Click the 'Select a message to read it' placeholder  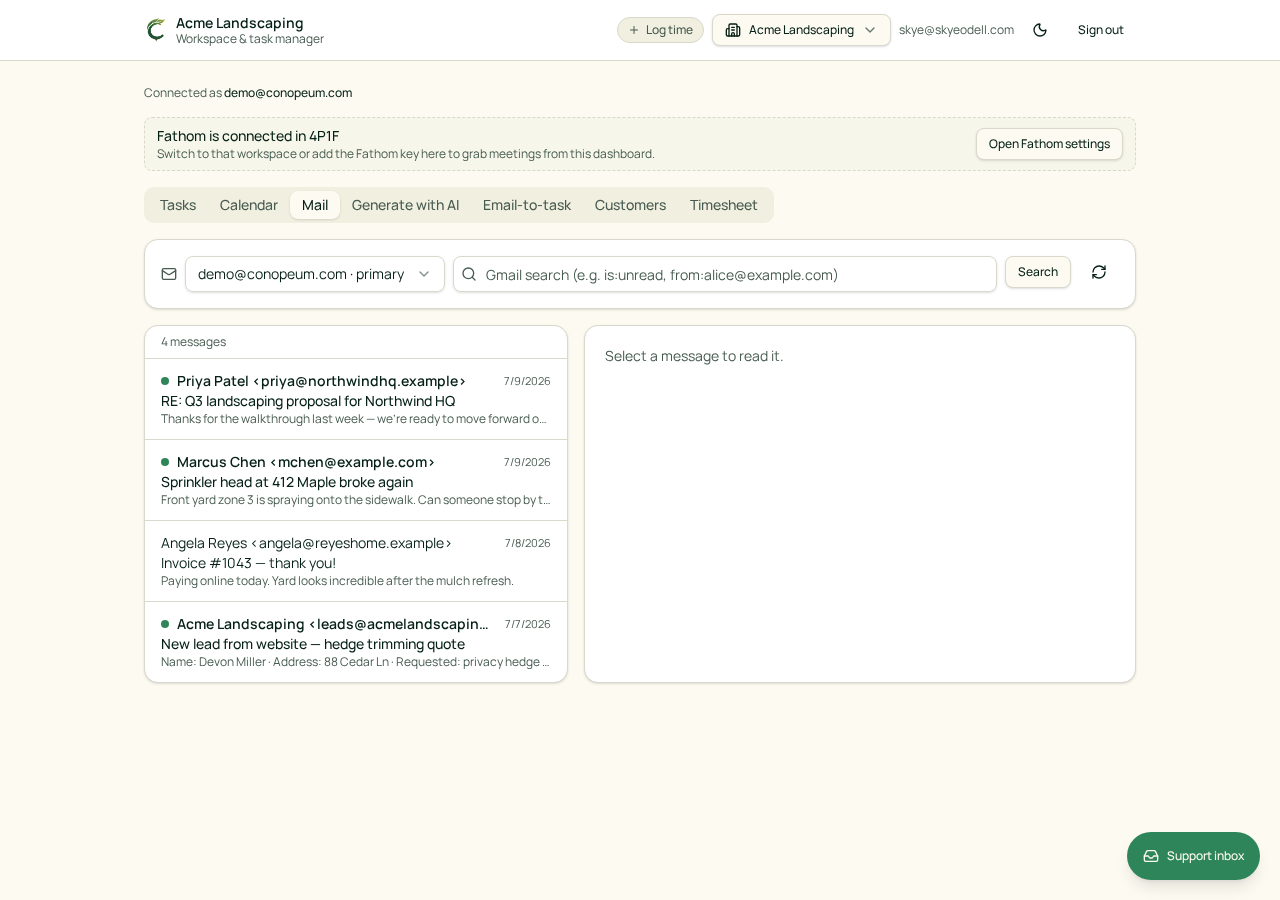tap(694, 356)
